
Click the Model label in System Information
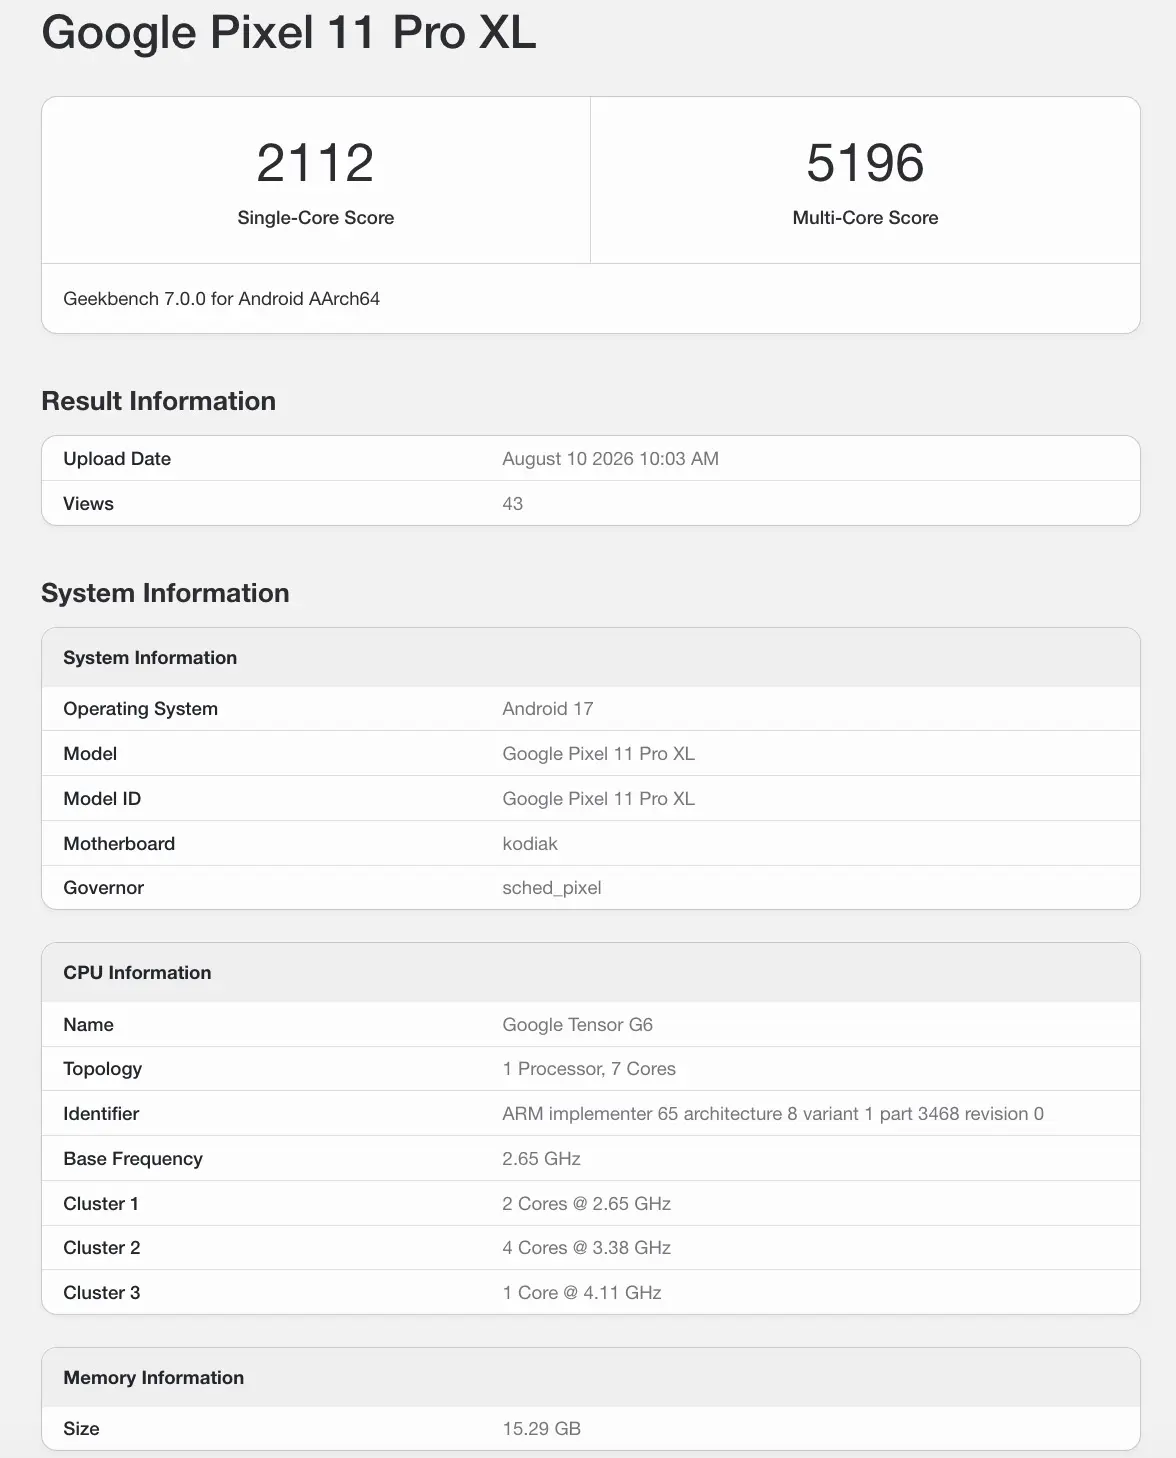(x=90, y=754)
